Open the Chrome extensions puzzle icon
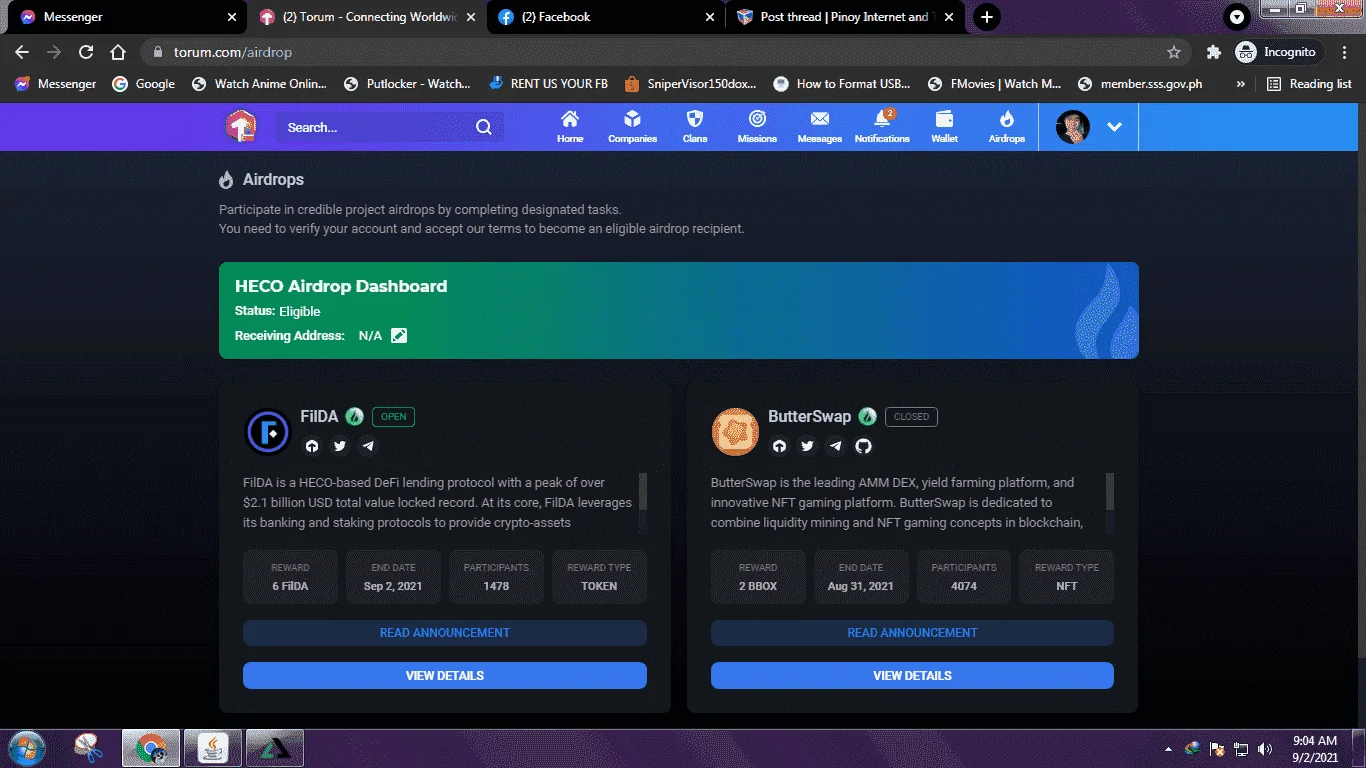This screenshot has height=768, width=1366. 1214,52
